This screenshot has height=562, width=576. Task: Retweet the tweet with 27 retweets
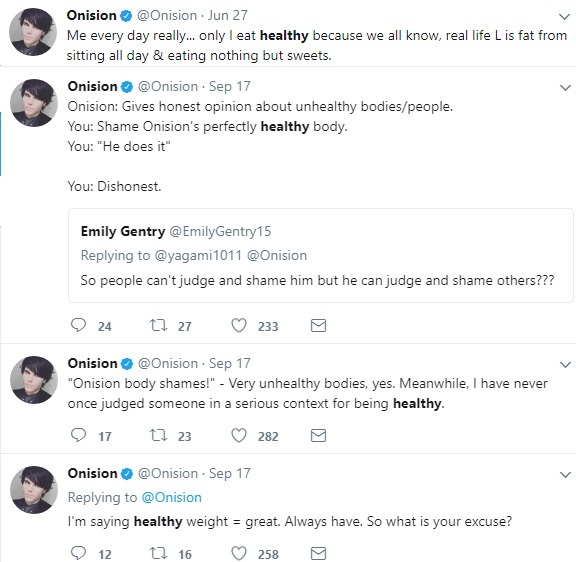(158, 325)
